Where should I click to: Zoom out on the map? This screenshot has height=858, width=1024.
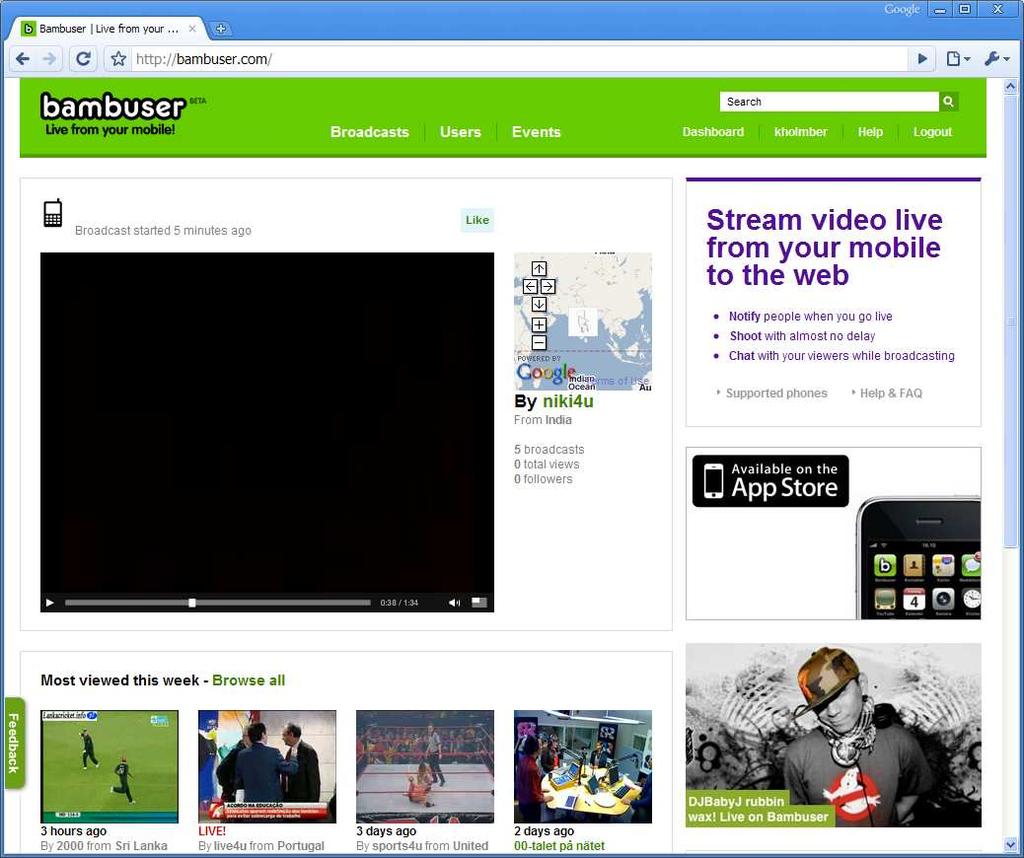539,343
